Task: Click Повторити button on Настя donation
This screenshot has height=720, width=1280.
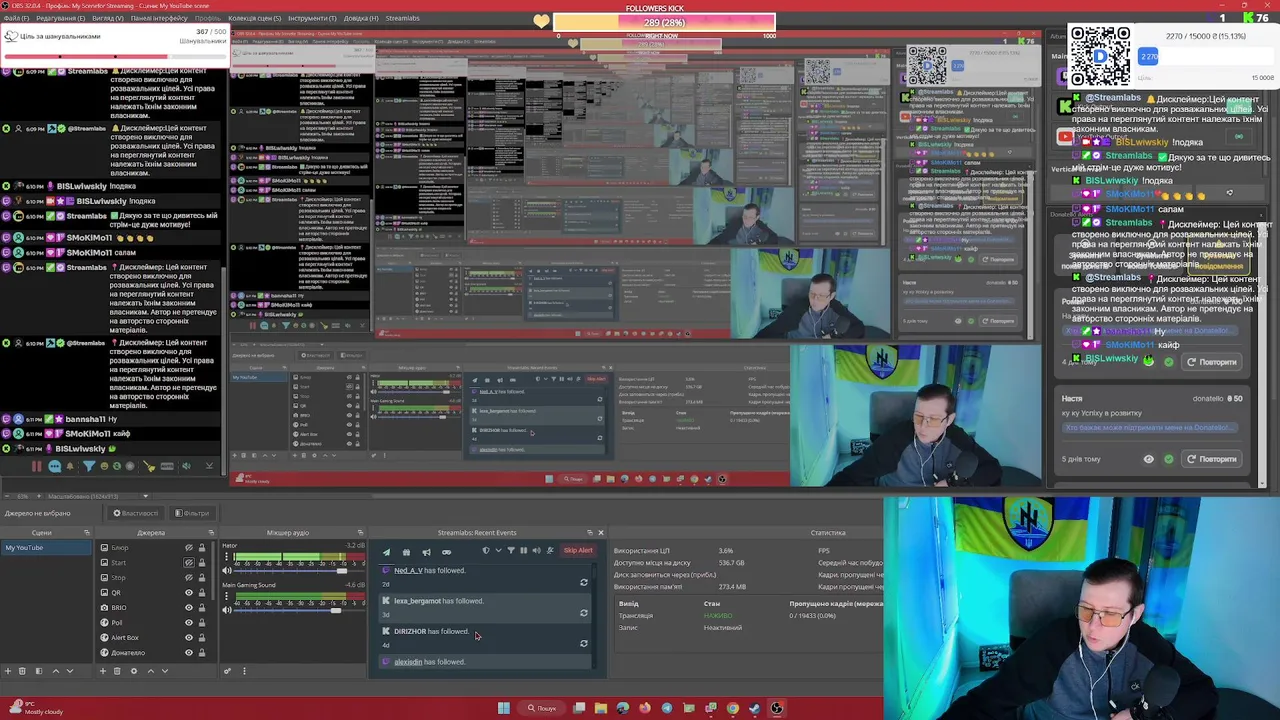Action: pos(1211,459)
